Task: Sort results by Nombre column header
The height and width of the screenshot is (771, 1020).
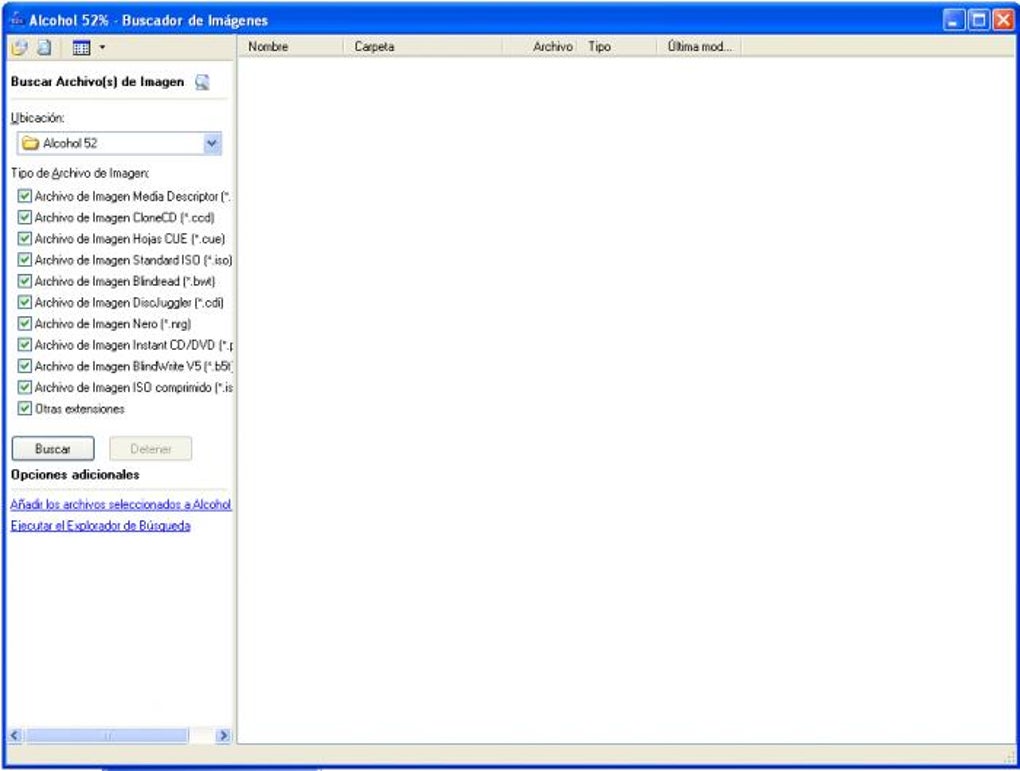Action: tap(291, 47)
